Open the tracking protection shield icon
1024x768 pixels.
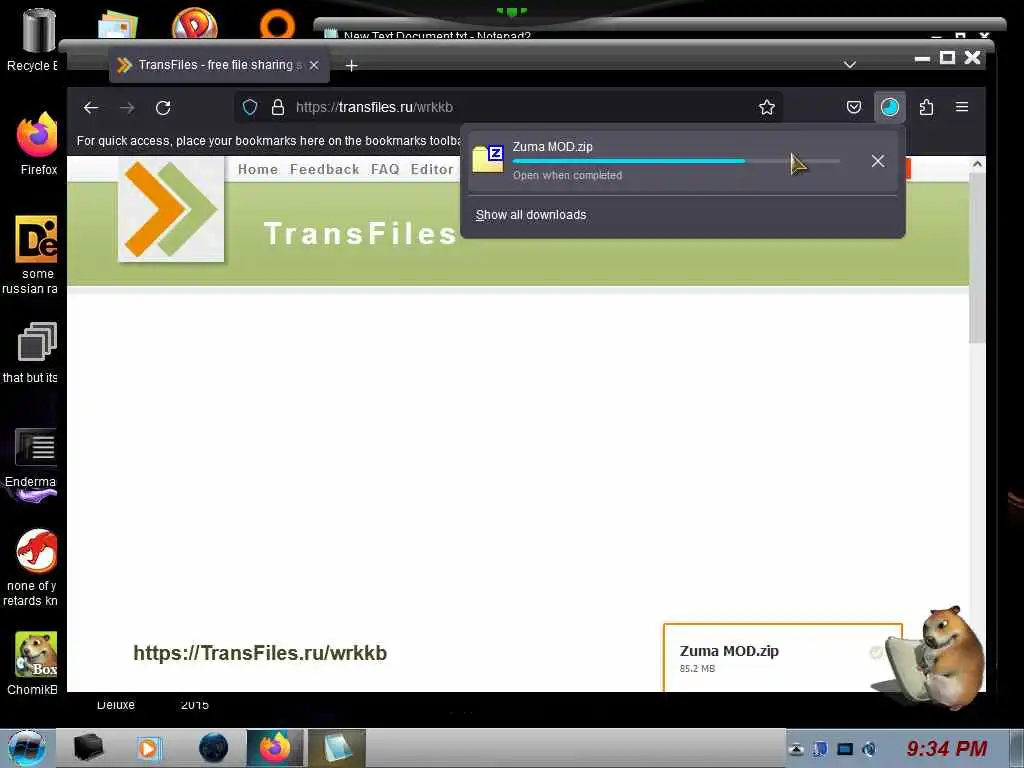pyautogui.click(x=250, y=107)
